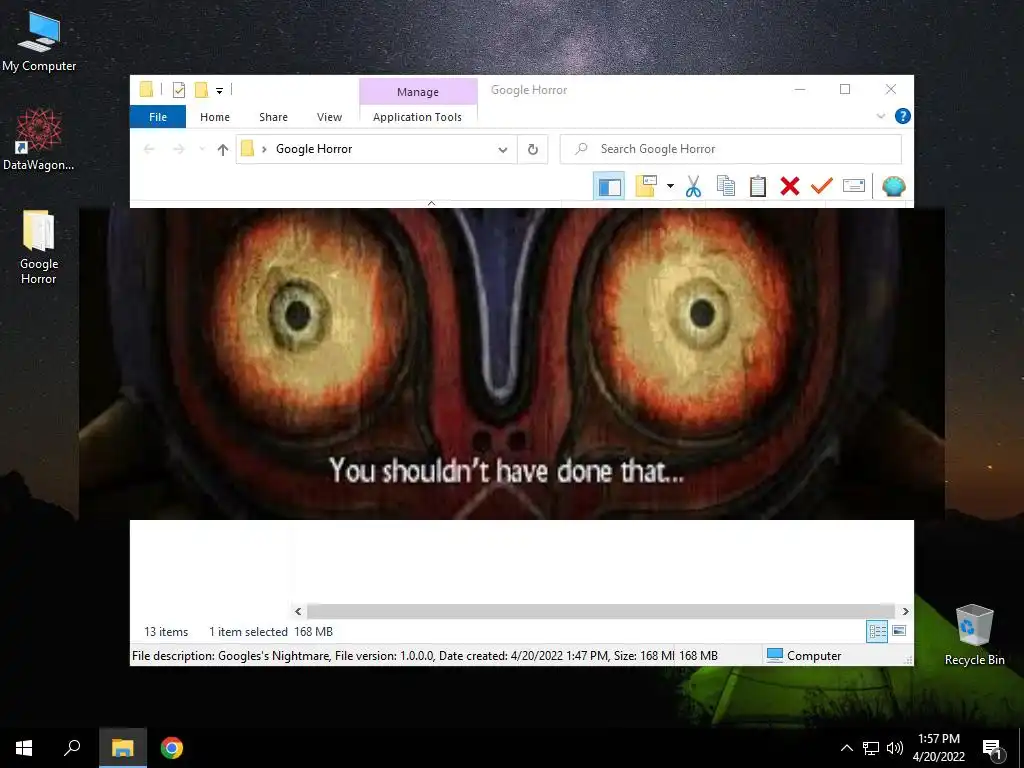Viewport: 1024px width, 768px height.
Task: Switch to the Share ribbon tab
Action: pyautogui.click(x=273, y=117)
